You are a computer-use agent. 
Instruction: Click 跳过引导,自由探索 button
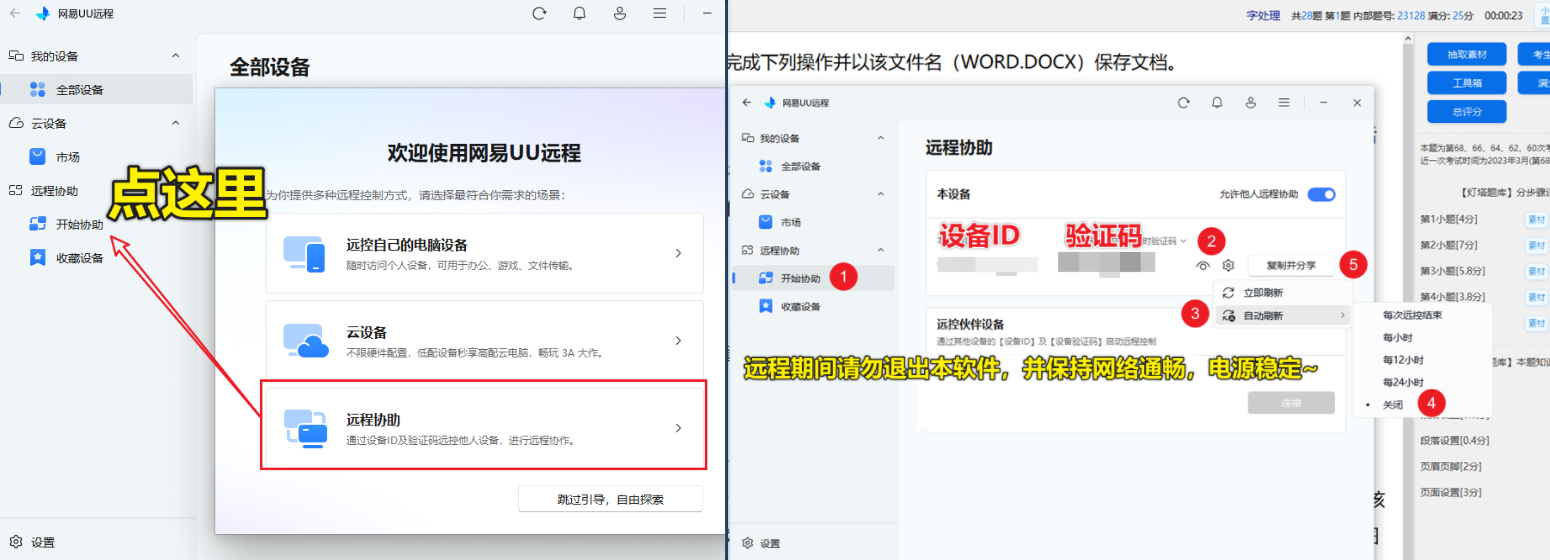[x=611, y=499]
